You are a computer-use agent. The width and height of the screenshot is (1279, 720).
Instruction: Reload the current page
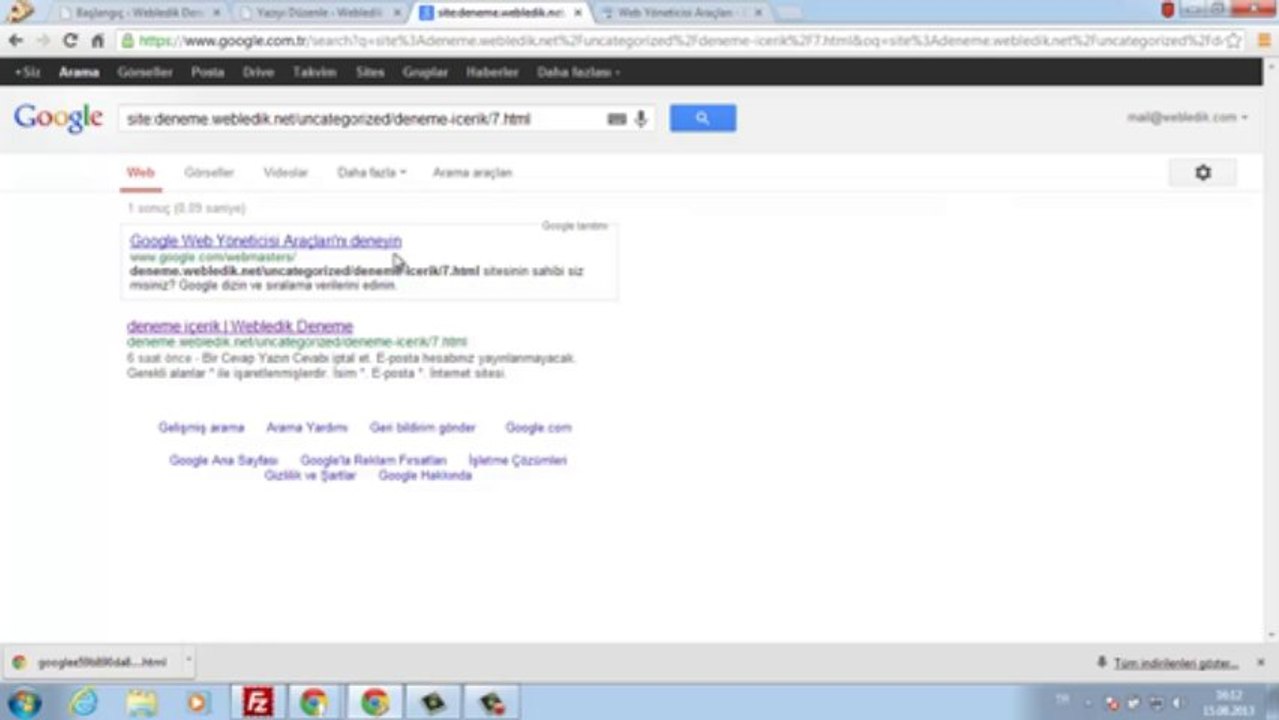pos(70,41)
